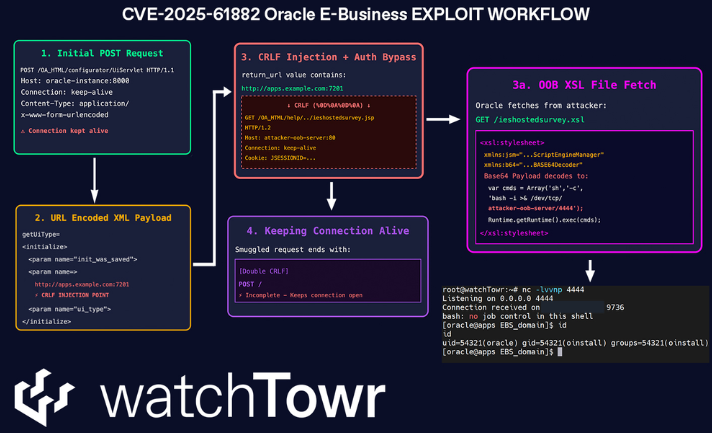Select the GET ieshostedsurvey.jsp request line
Viewport: 712px width, 433px height.
309,118
